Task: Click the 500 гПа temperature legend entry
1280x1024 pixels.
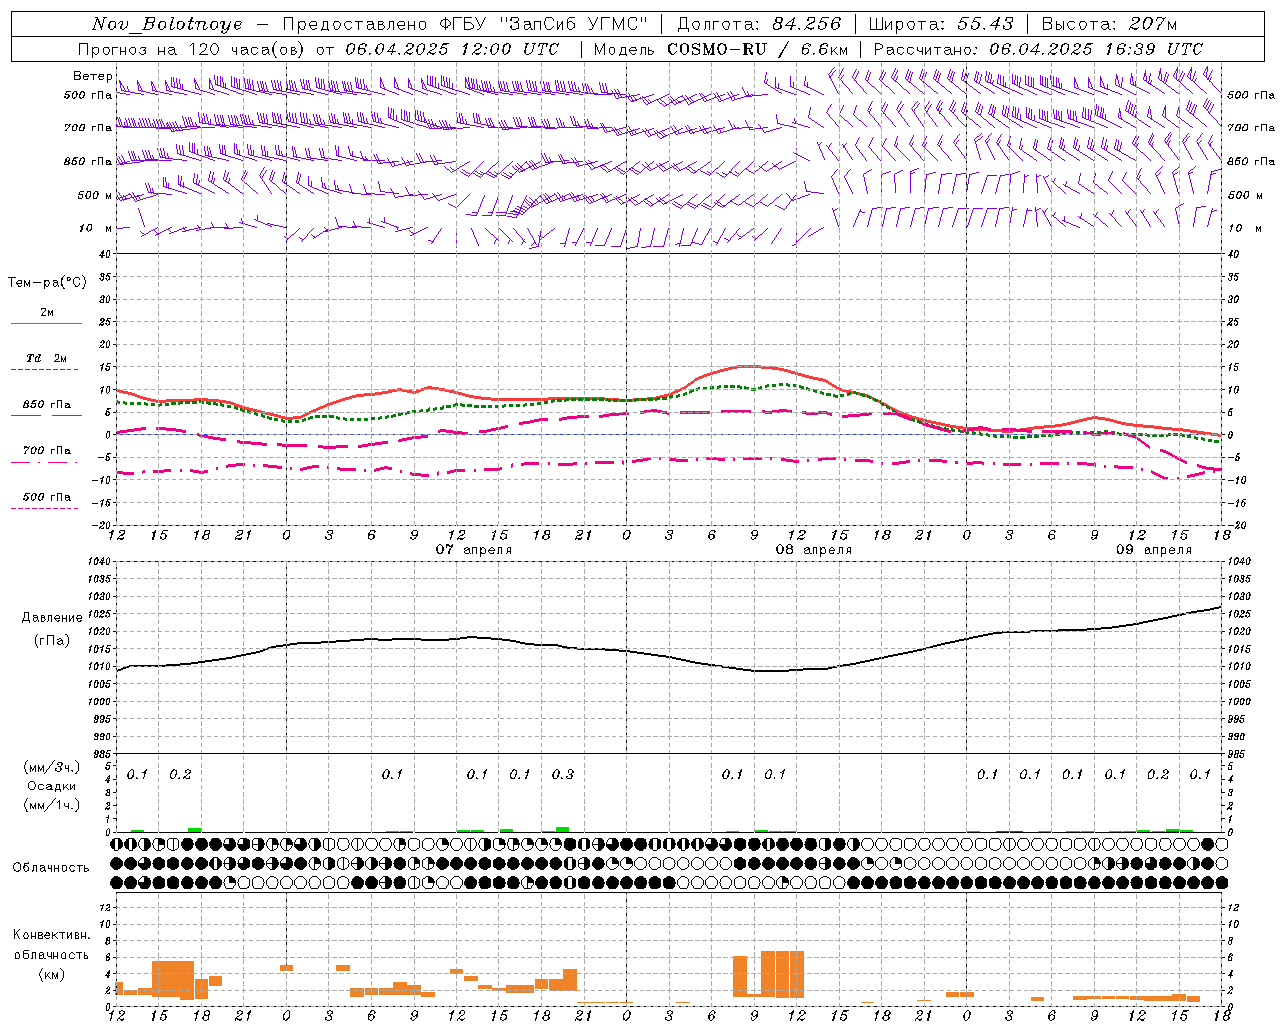Action: point(47,496)
